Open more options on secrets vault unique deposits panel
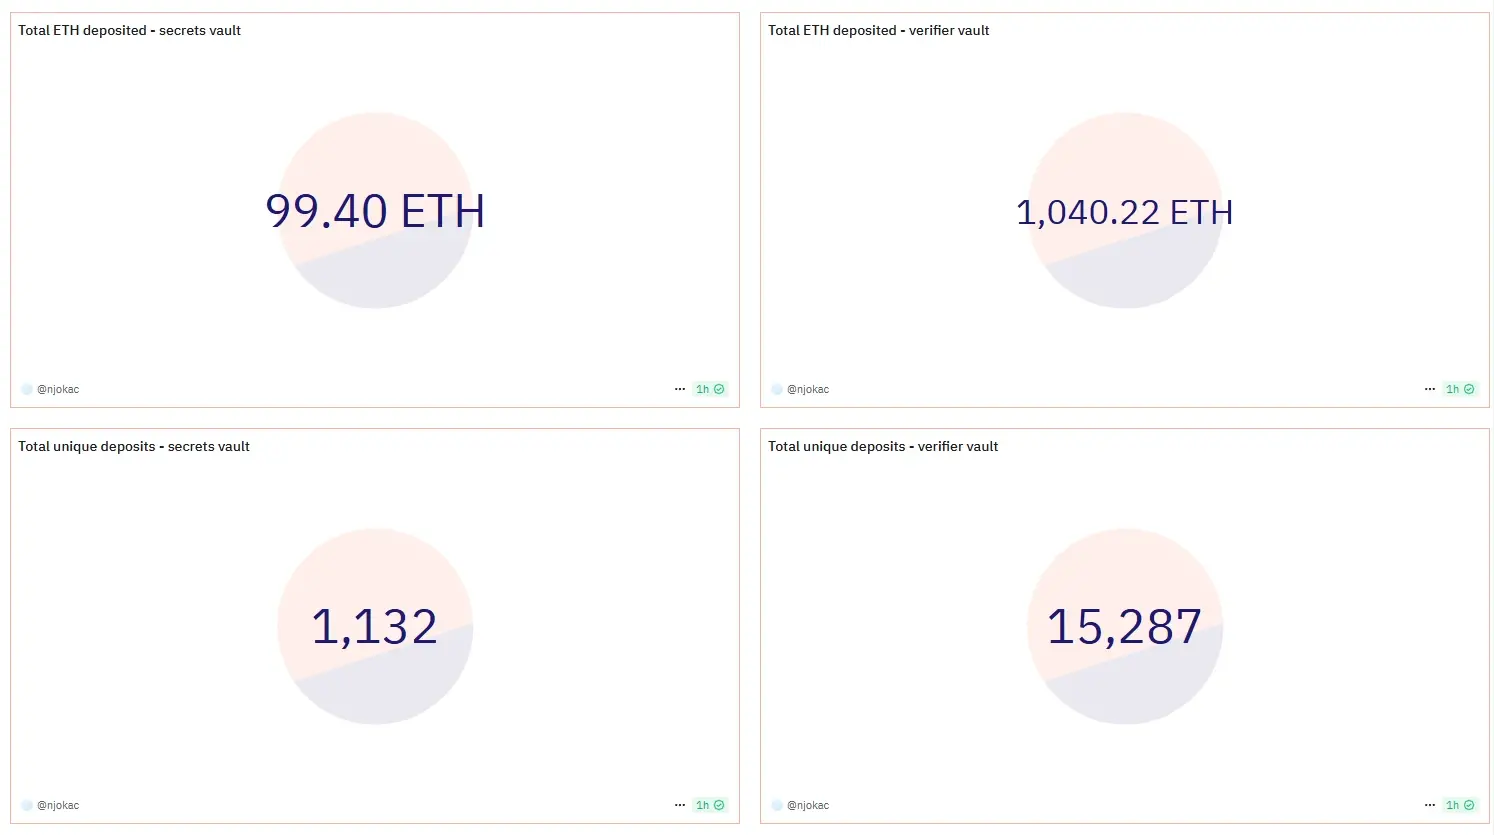Image resolution: width=1494 pixels, height=835 pixels. click(680, 805)
